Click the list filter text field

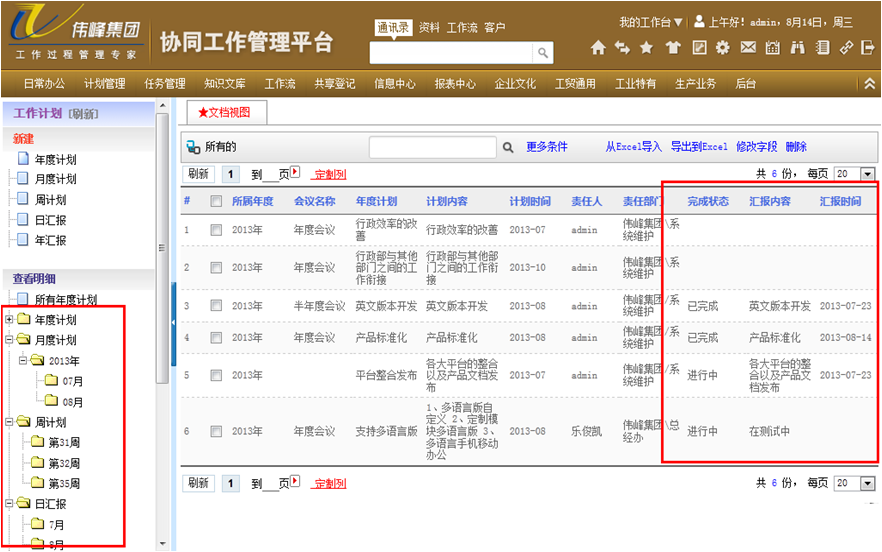click(433, 147)
